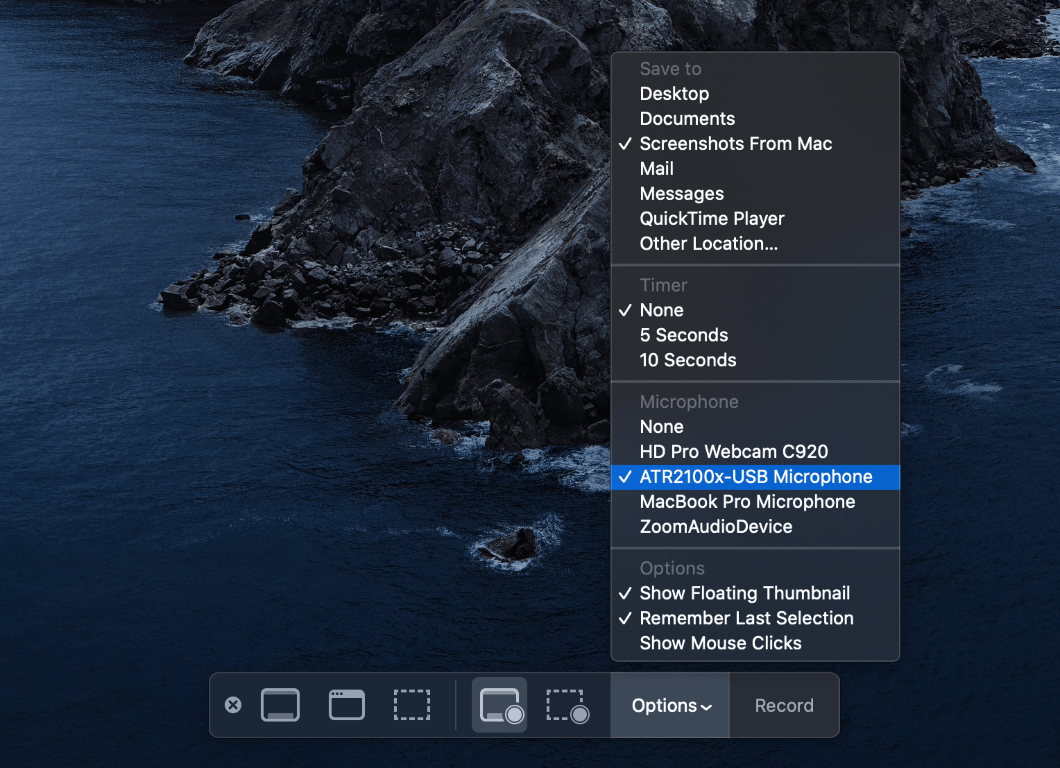Select HD Pro Webcam C920 microphone
Image resolution: width=1060 pixels, height=768 pixels.
(734, 451)
